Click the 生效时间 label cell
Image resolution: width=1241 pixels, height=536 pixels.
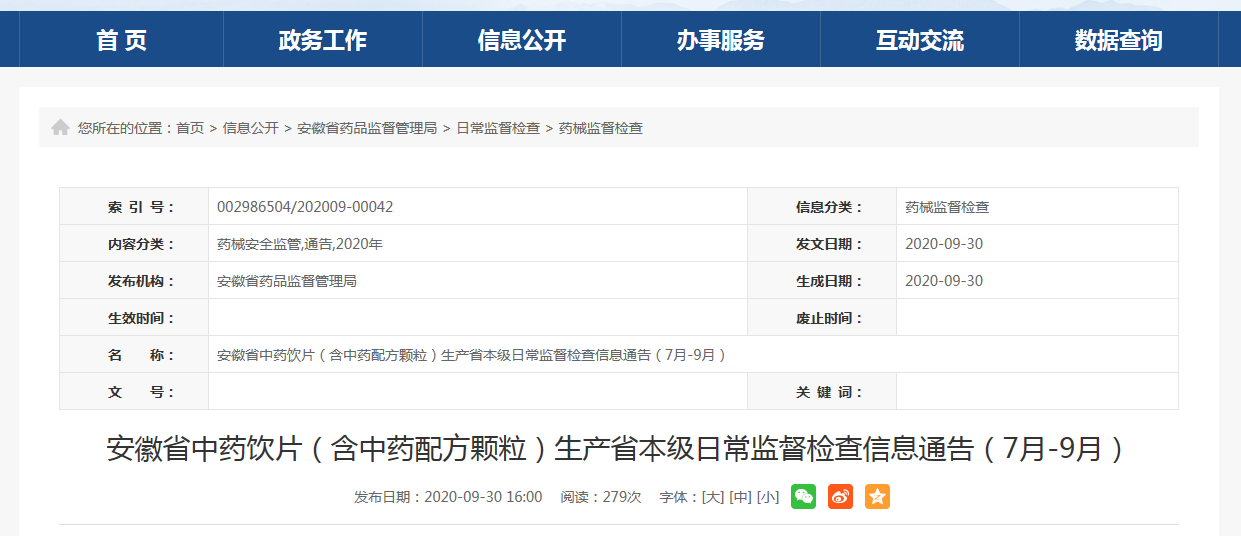click(x=134, y=318)
